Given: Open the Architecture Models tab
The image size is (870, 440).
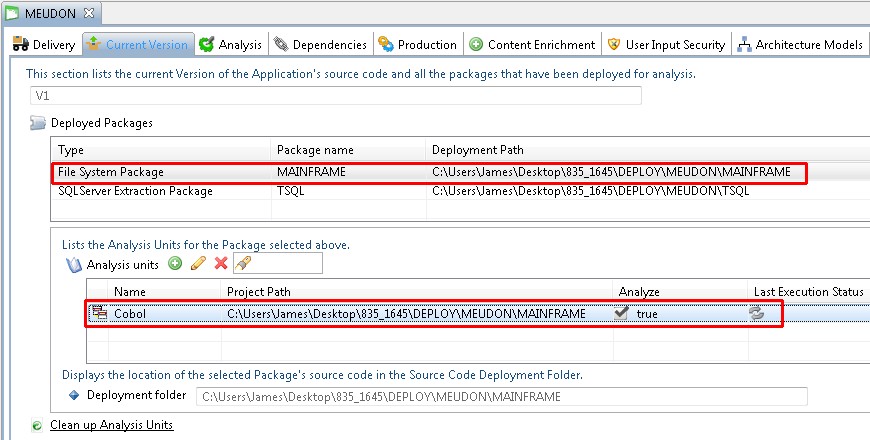Looking at the screenshot, I should tap(799, 44).
